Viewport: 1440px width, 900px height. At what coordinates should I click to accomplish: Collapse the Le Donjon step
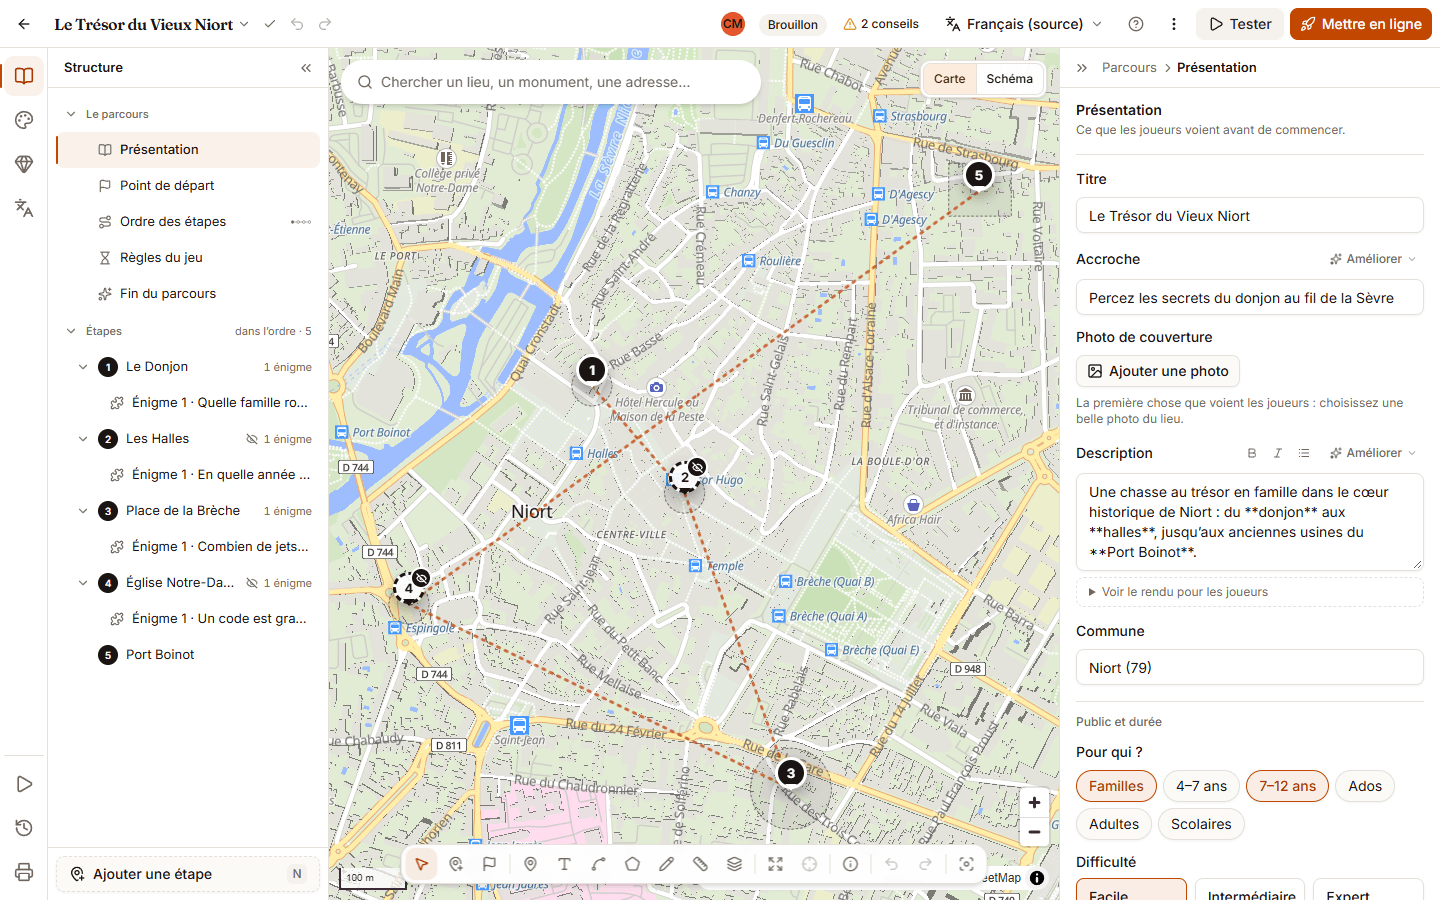tap(83, 367)
